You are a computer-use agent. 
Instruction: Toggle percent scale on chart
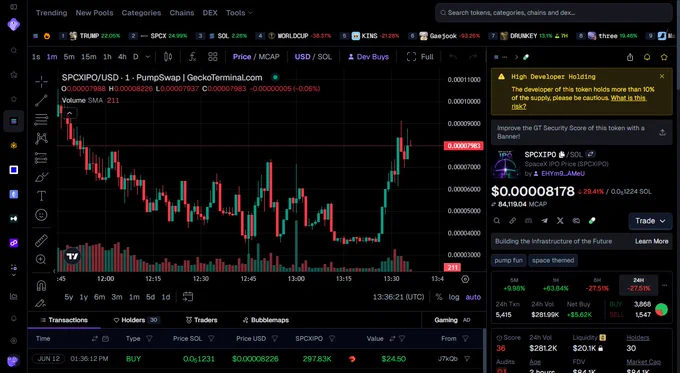(x=439, y=297)
